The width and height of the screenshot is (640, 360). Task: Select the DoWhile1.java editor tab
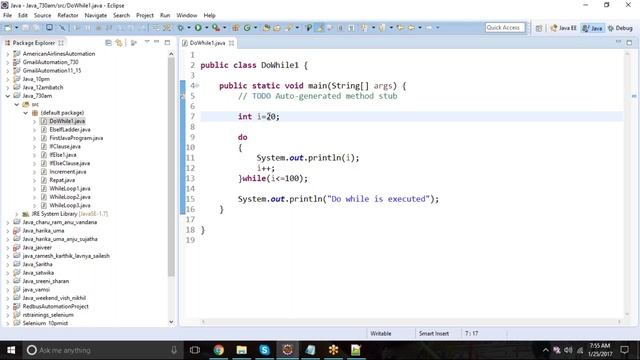point(207,43)
